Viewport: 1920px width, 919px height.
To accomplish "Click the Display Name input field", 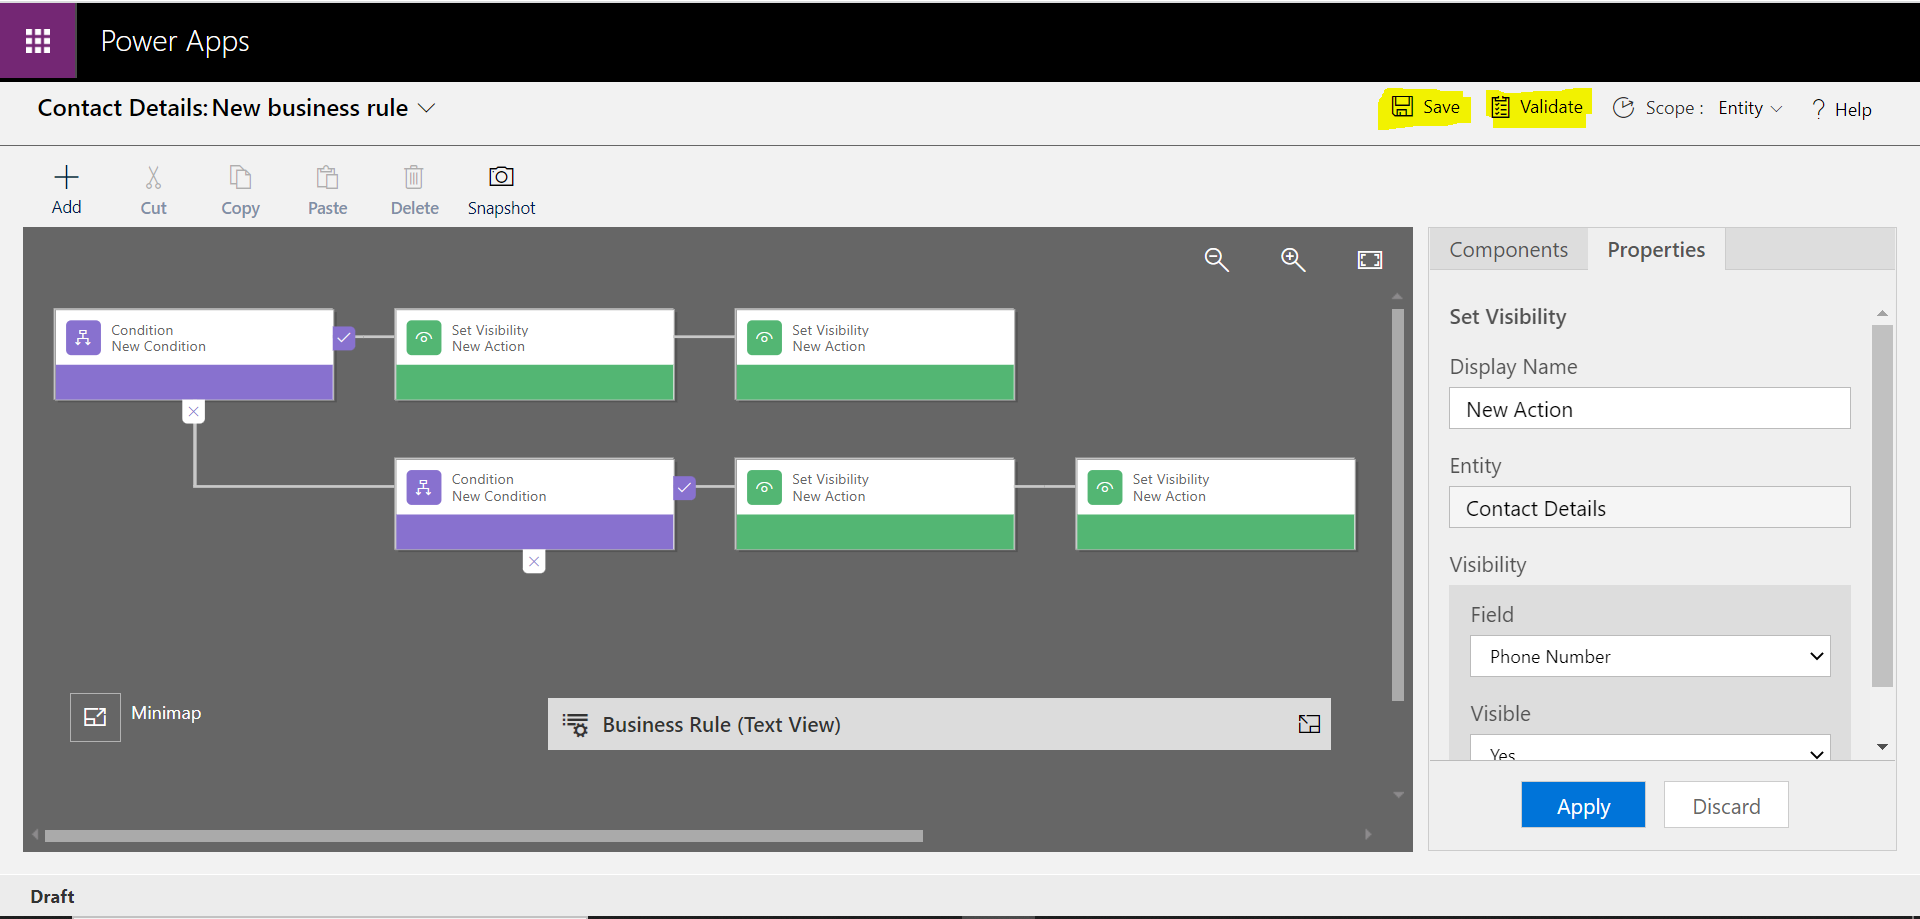I will pyautogui.click(x=1649, y=409).
